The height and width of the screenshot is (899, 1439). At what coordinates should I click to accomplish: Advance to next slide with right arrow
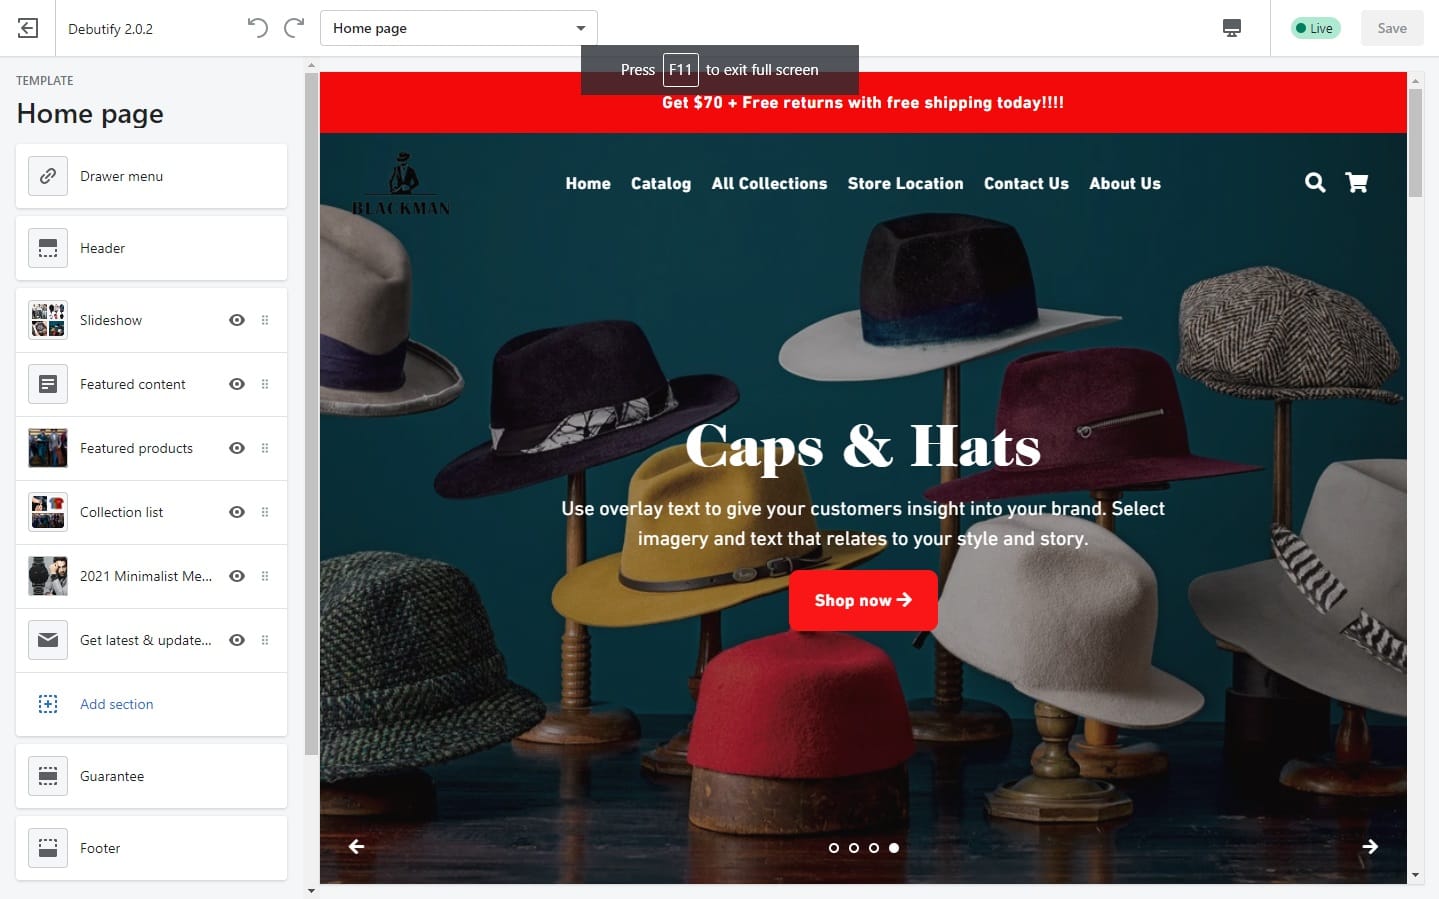[1370, 847]
